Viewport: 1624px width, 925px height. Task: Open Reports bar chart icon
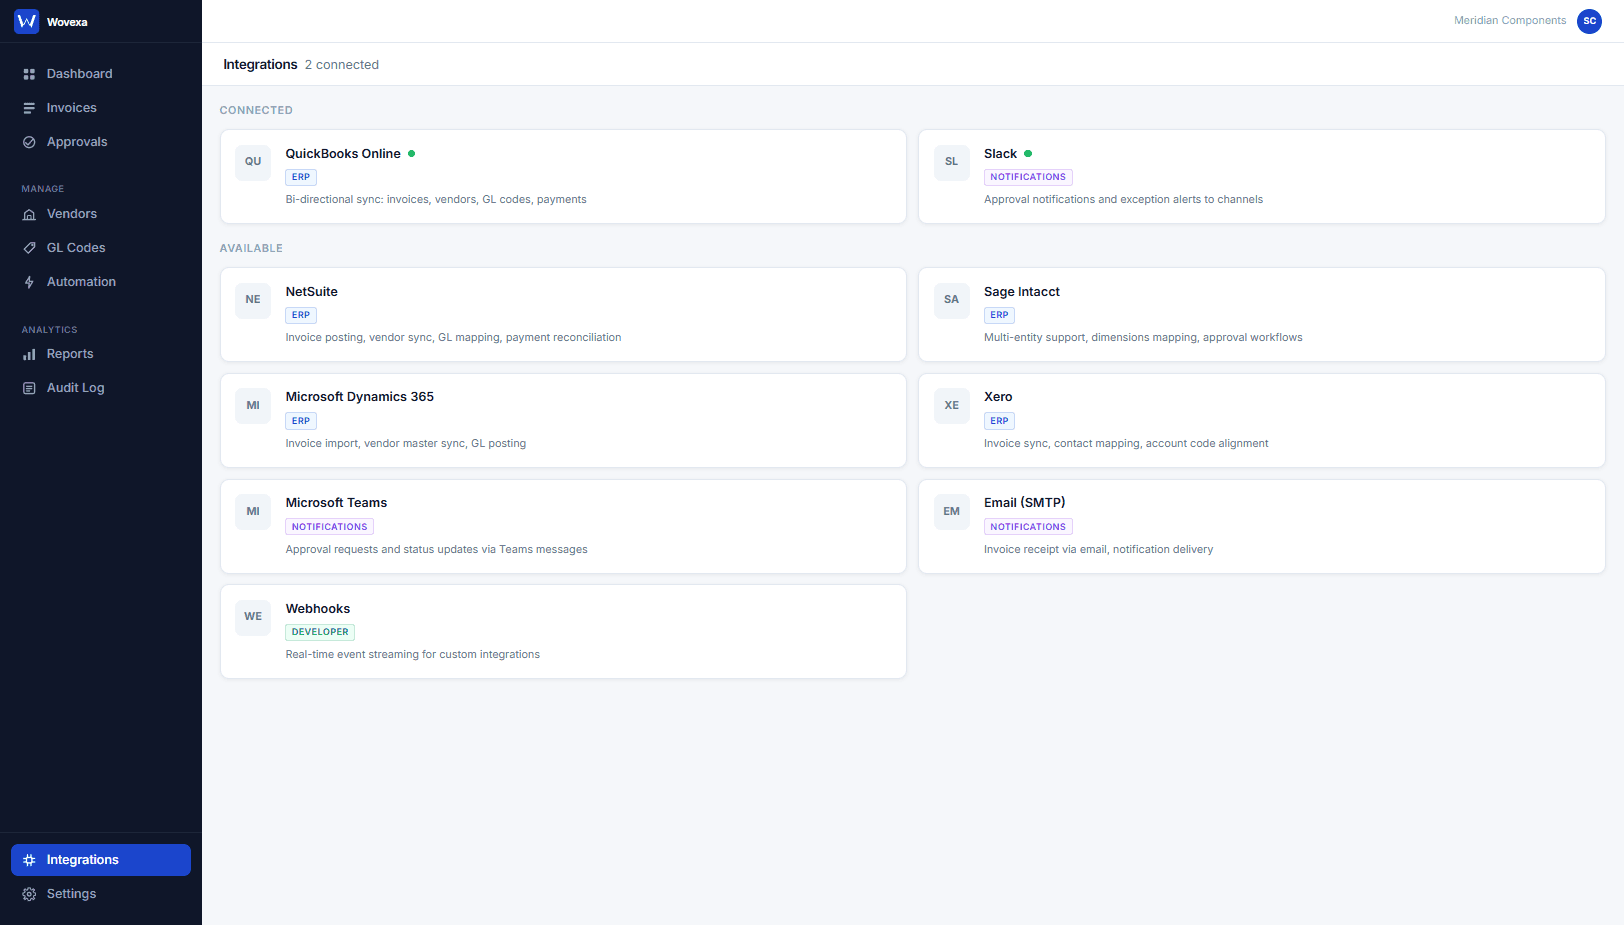(x=30, y=353)
